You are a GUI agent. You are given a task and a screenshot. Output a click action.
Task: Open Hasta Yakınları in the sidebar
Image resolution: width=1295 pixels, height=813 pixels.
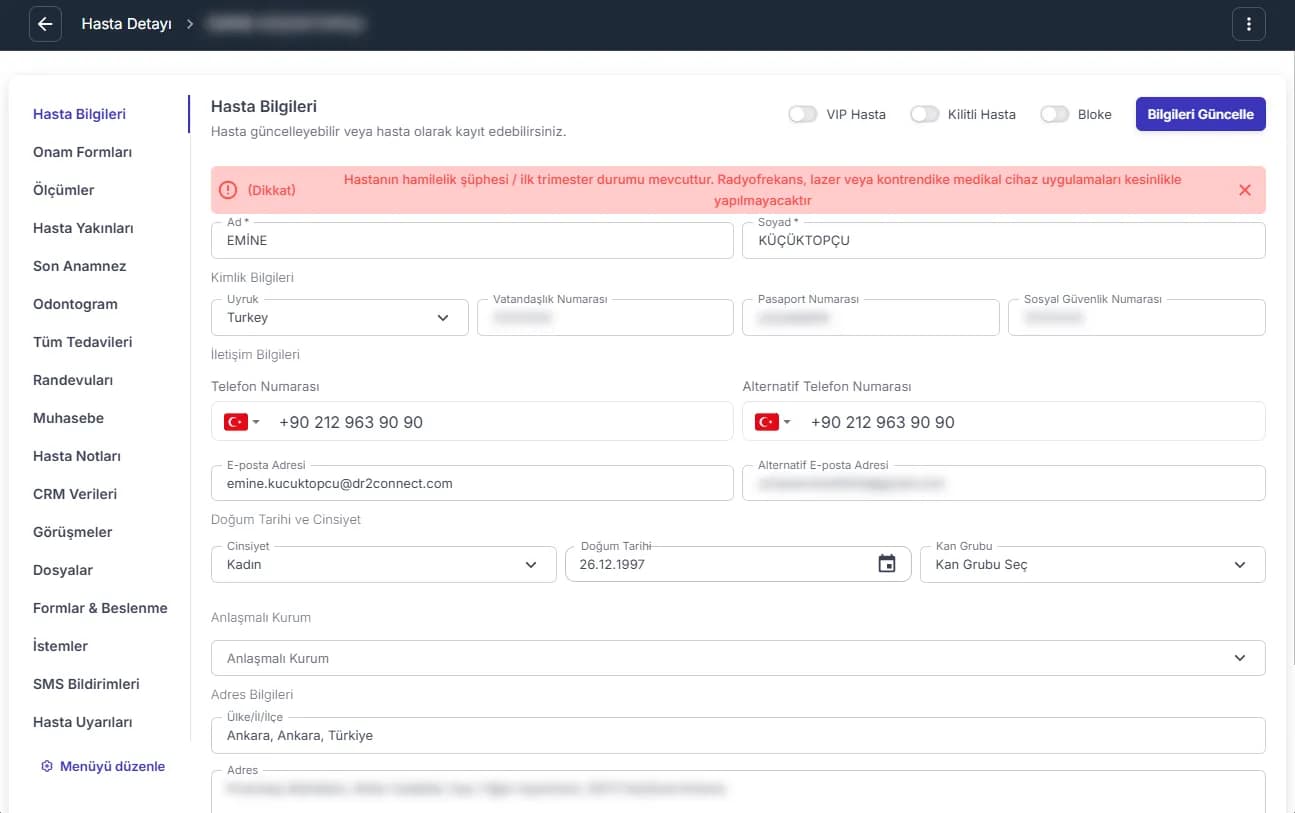click(83, 228)
